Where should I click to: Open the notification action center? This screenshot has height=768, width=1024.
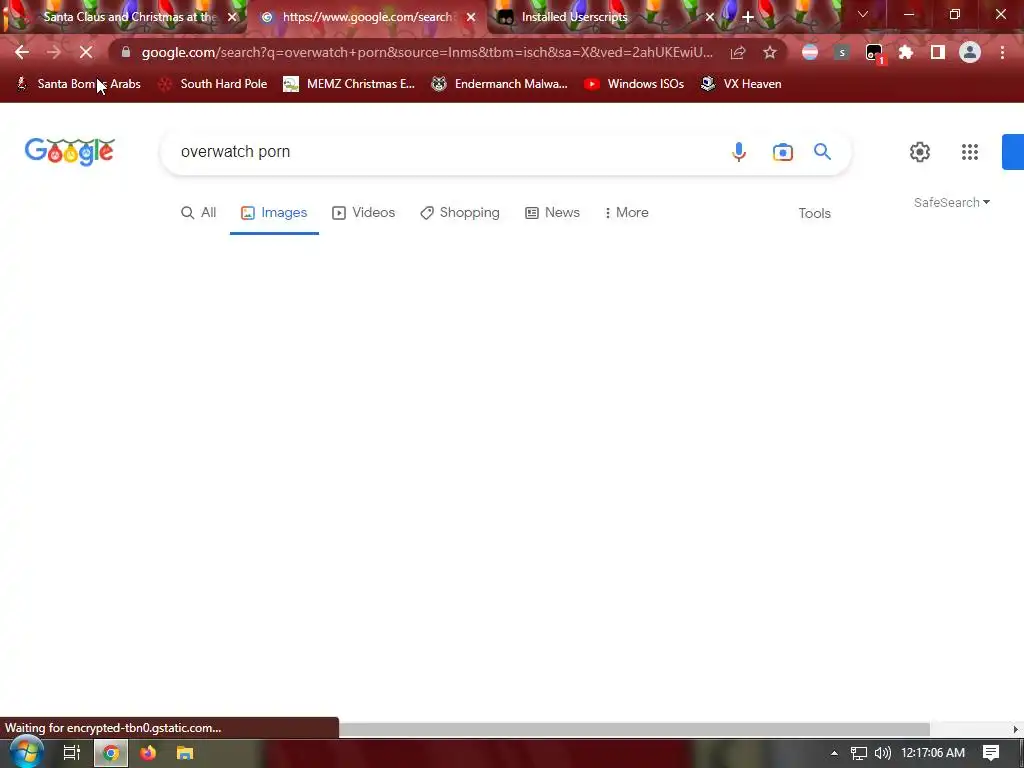(x=991, y=753)
